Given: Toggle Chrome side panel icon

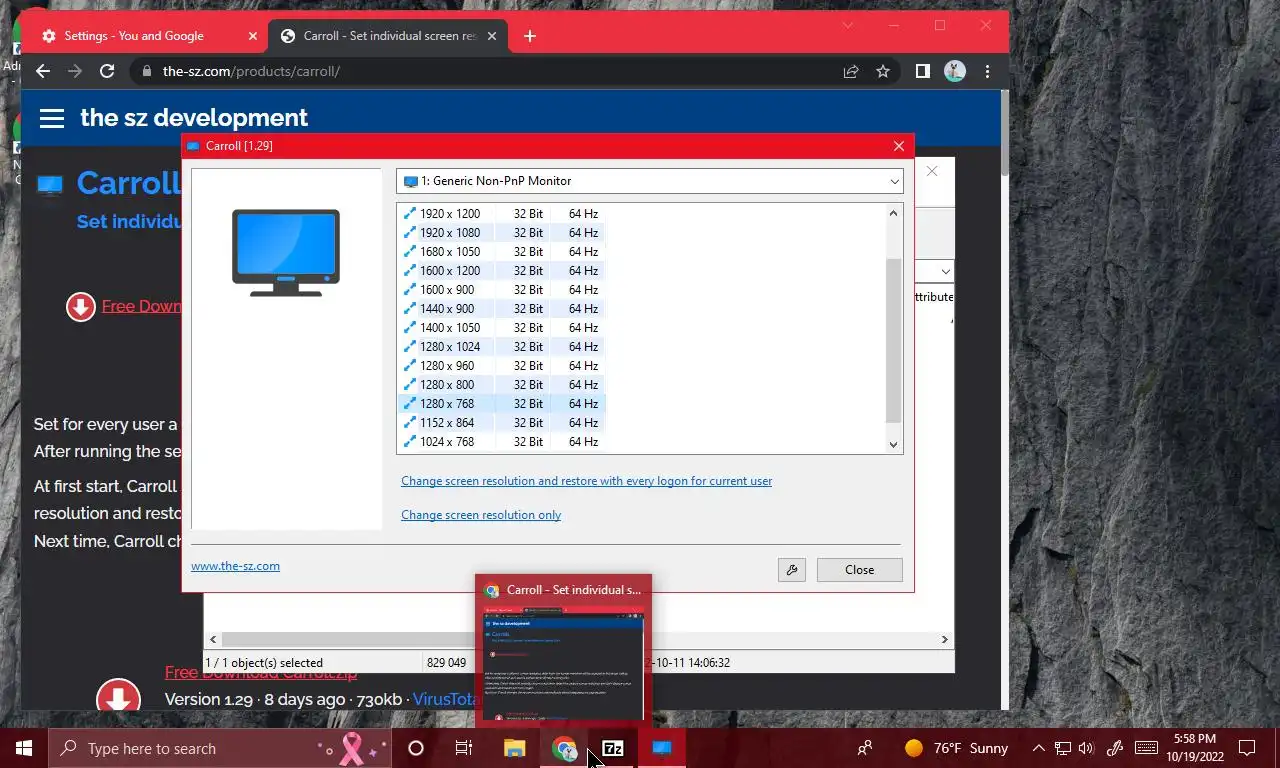Looking at the screenshot, I should (x=923, y=71).
